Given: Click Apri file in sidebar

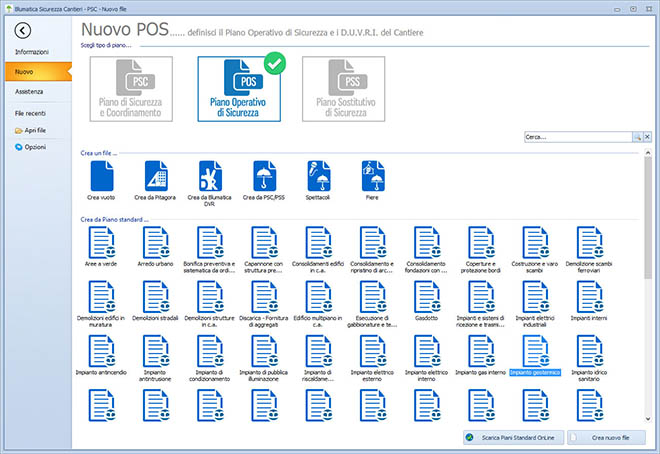Looking at the screenshot, I should coord(36,130).
